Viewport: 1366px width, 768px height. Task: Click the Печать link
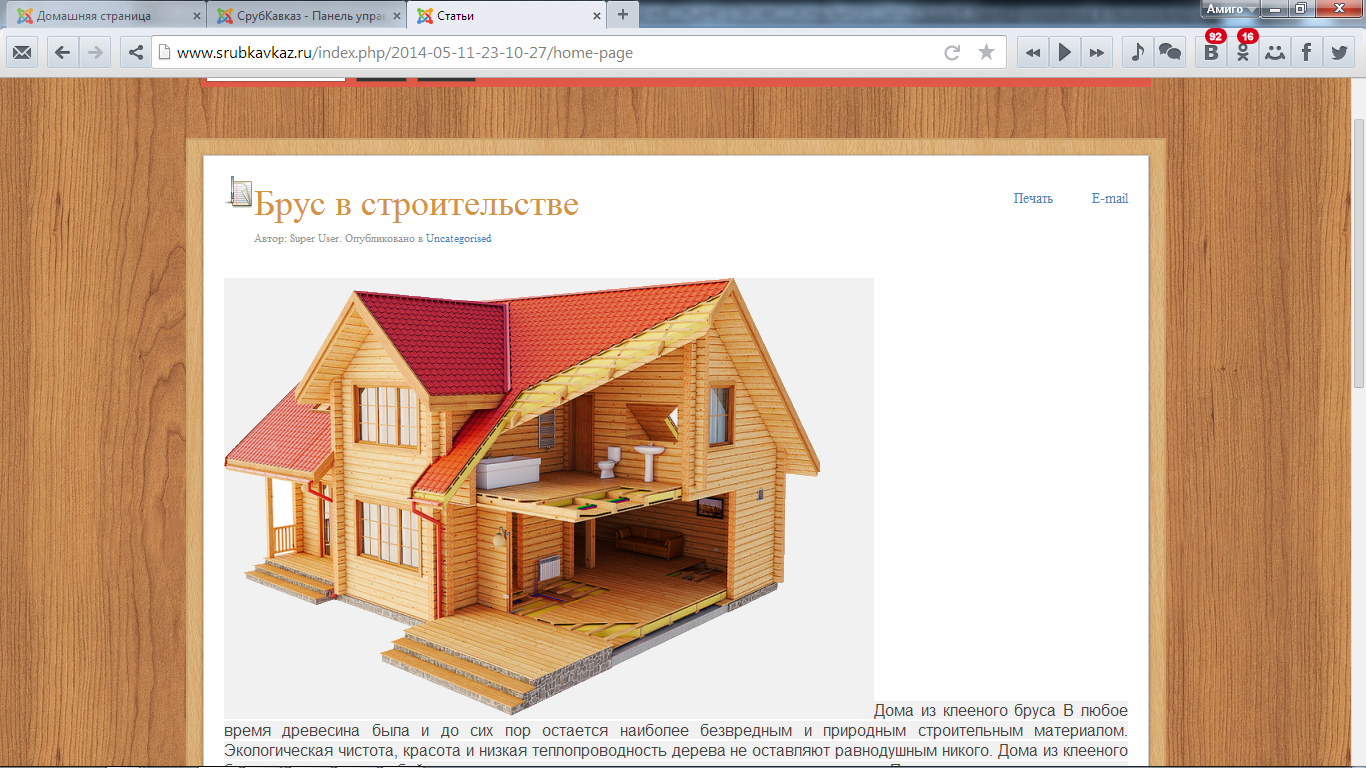[x=1033, y=198]
